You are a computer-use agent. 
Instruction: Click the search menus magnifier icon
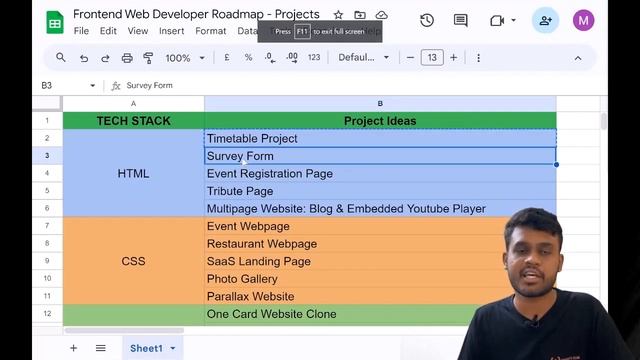click(x=61, y=58)
